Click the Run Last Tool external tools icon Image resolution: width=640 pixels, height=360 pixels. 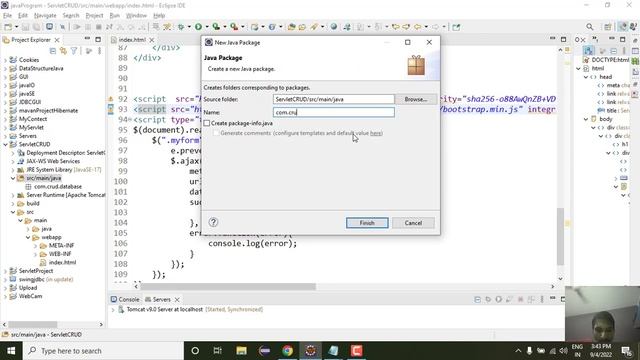234,27
